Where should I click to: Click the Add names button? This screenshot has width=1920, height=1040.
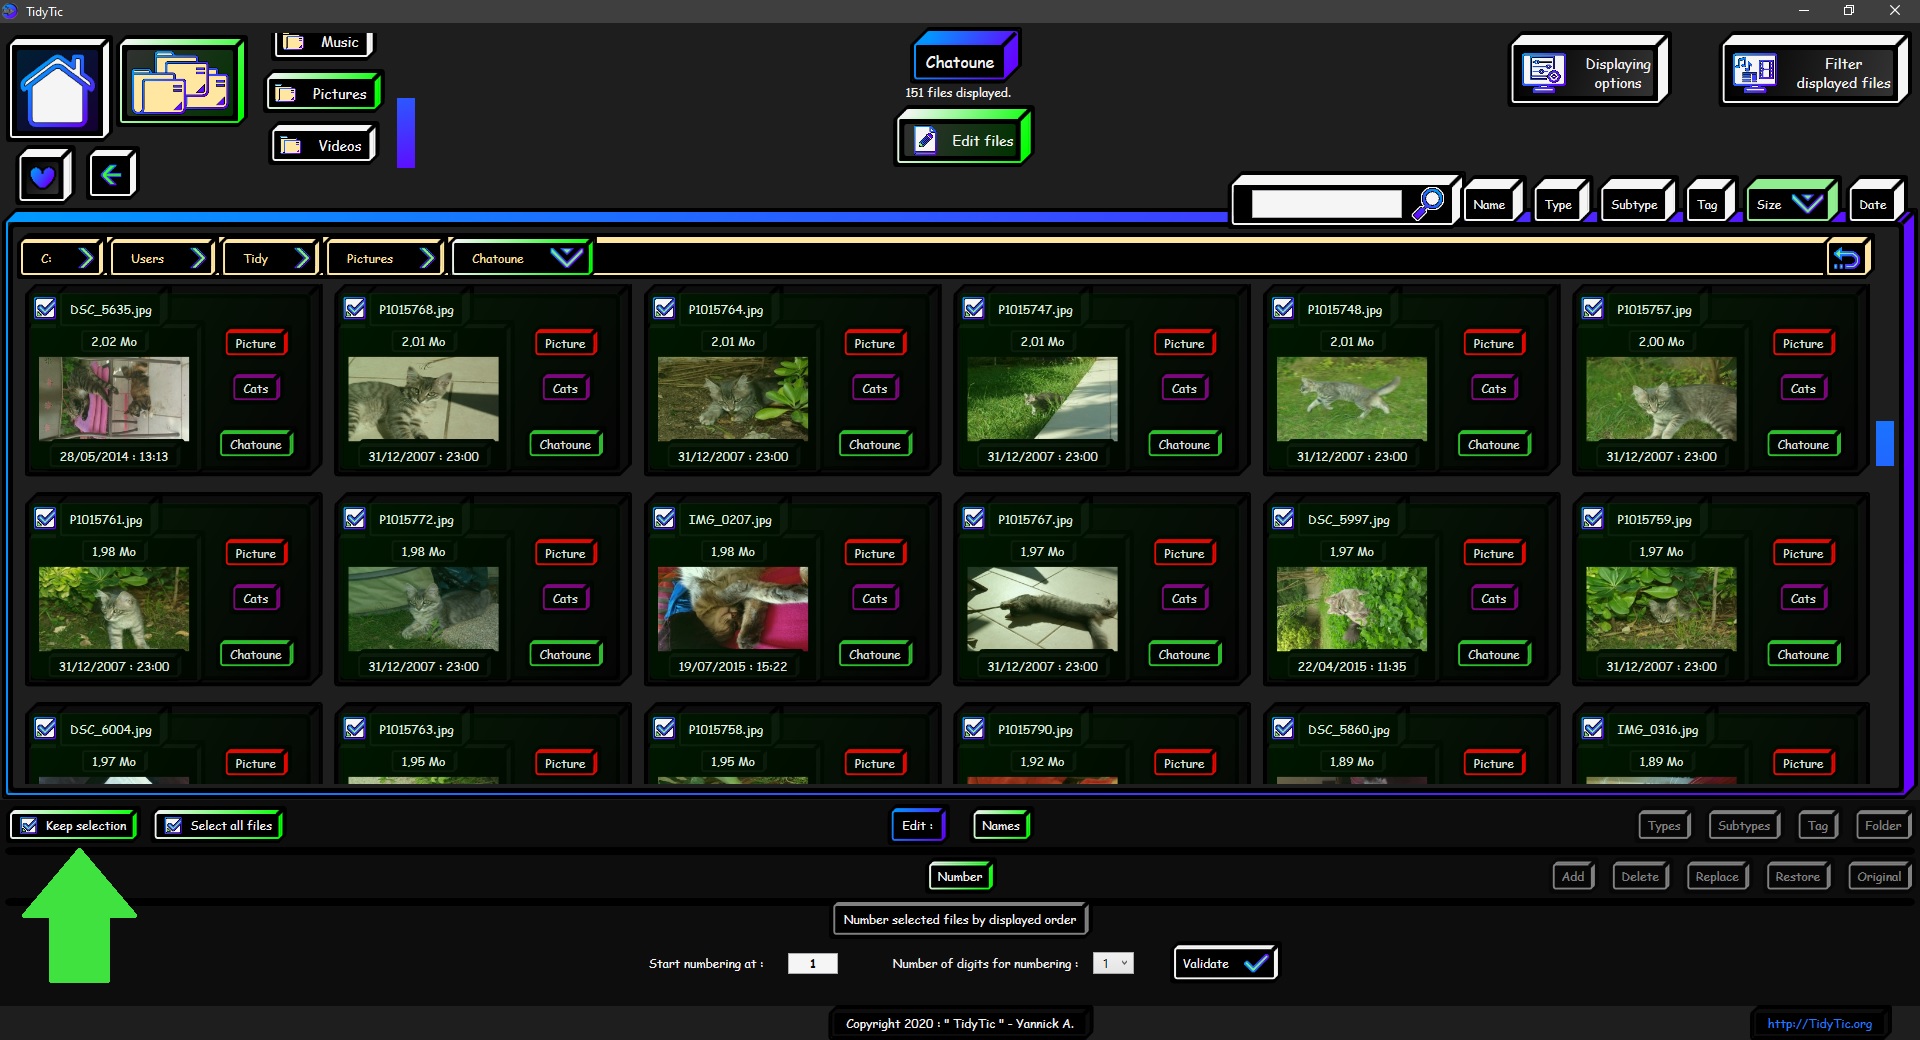point(1573,876)
